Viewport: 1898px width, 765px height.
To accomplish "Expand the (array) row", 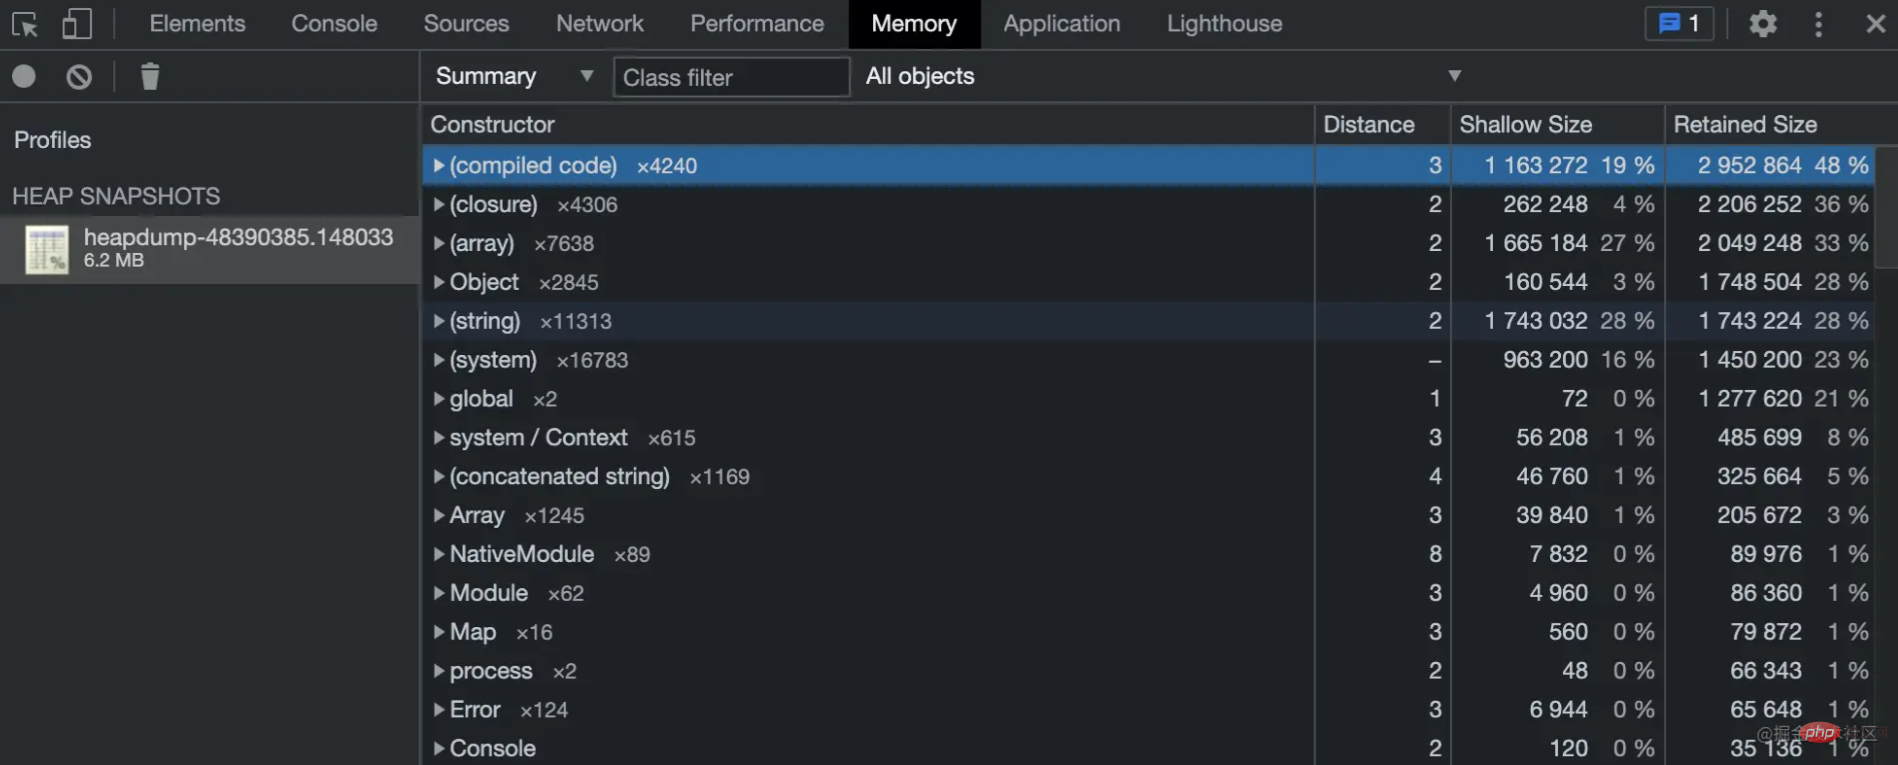I will [438, 243].
